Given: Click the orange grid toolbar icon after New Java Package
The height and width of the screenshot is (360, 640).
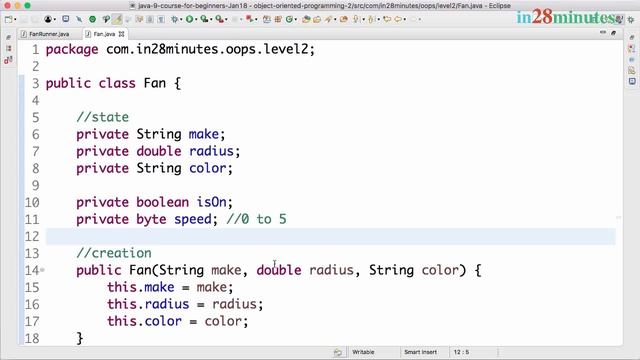Looking at the screenshot, I should 278,19.
